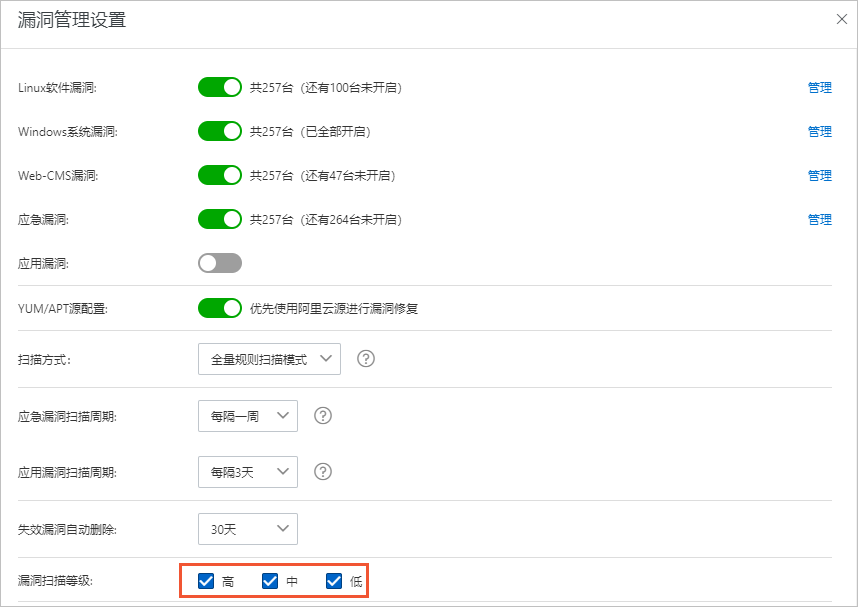Enable the 应用漏洞 switch

(220, 263)
